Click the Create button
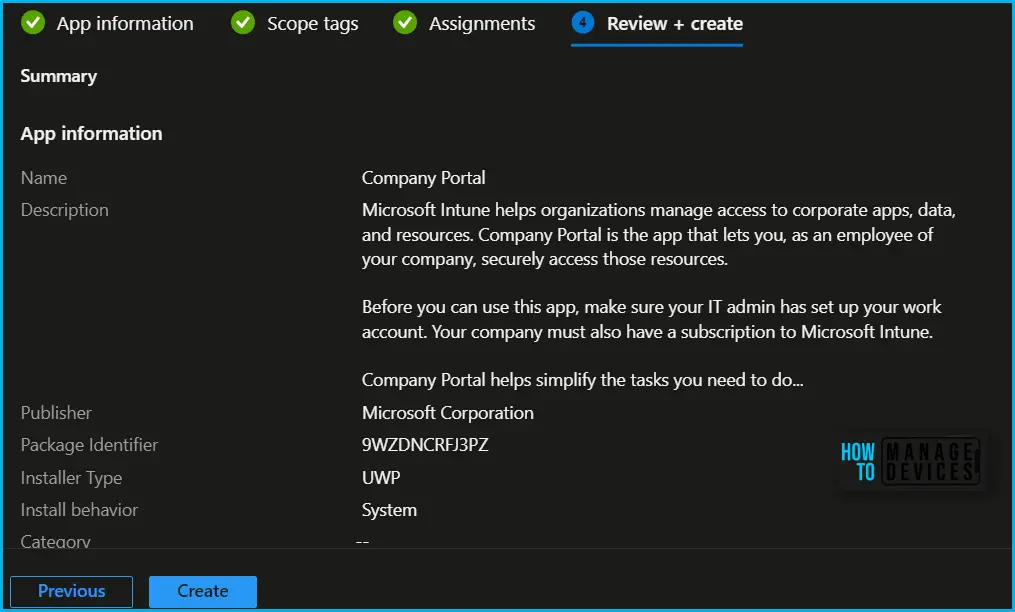The height and width of the screenshot is (612, 1015). click(x=203, y=591)
